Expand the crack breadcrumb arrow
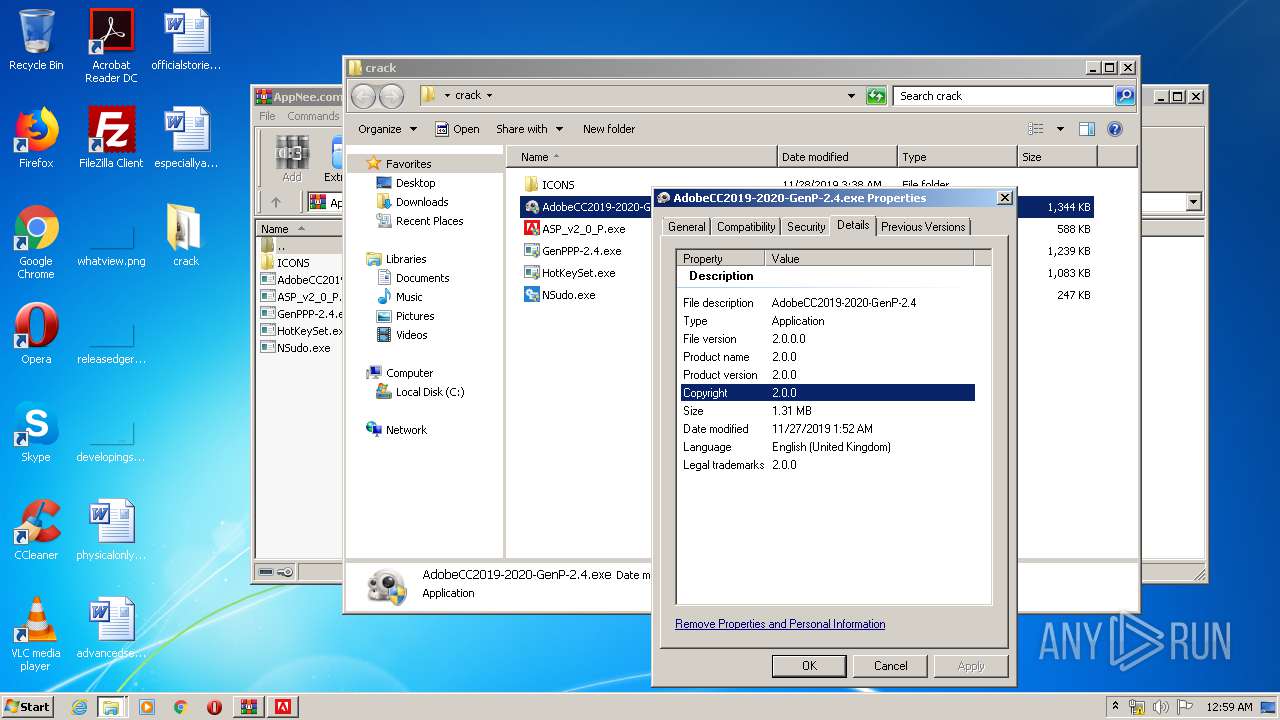 click(489, 96)
